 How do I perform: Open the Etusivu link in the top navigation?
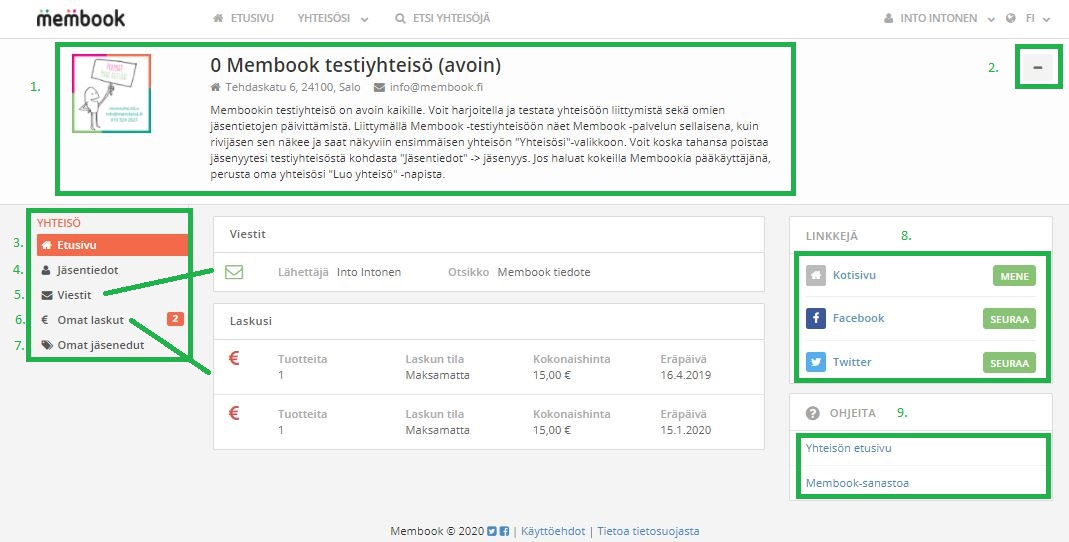(x=243, y=18)
